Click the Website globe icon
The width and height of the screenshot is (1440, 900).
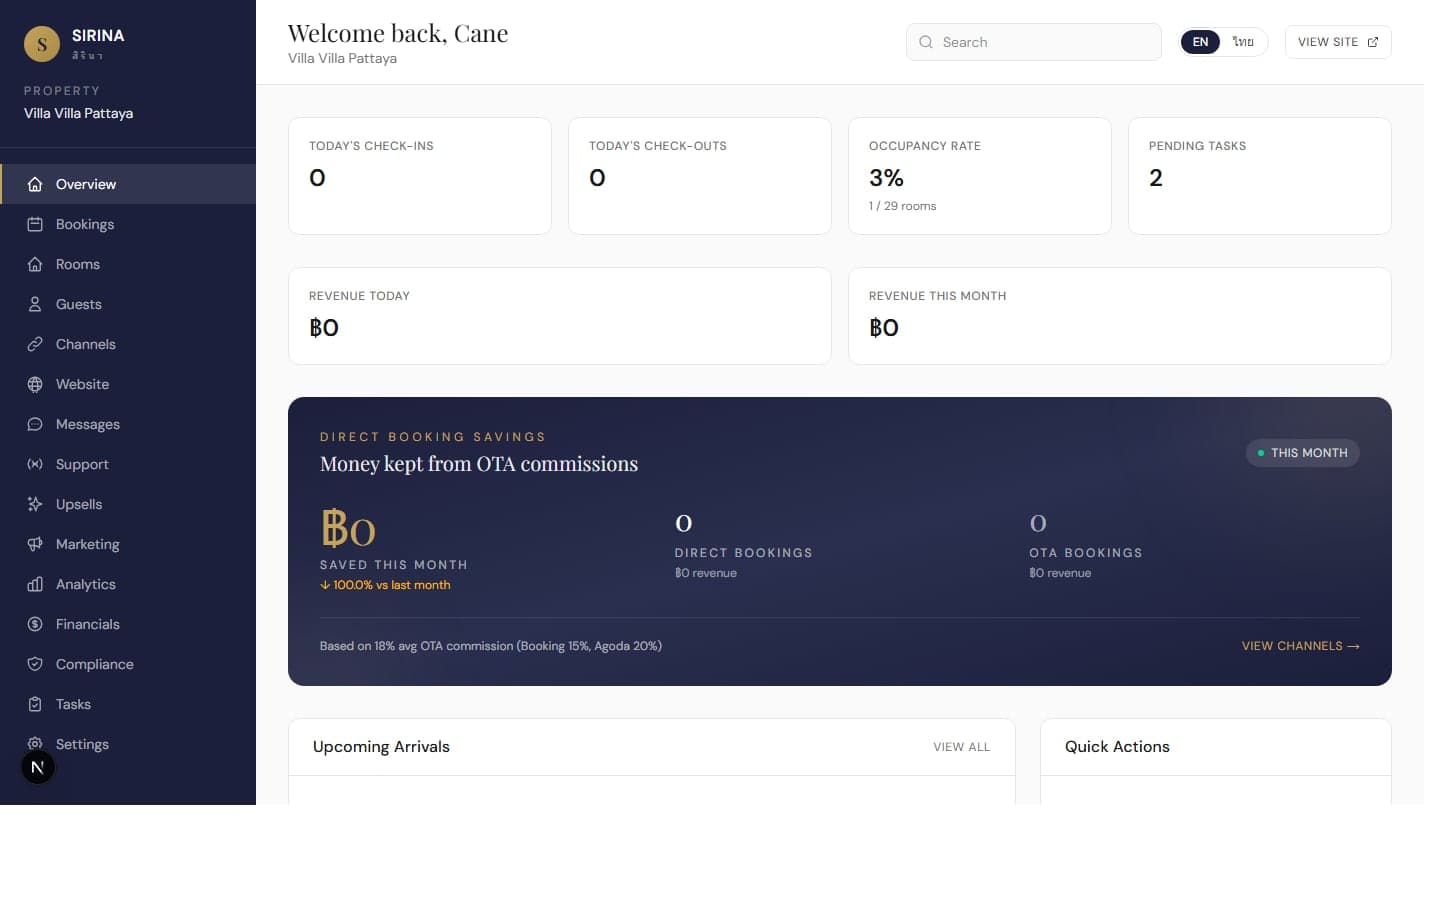(35, 384)
